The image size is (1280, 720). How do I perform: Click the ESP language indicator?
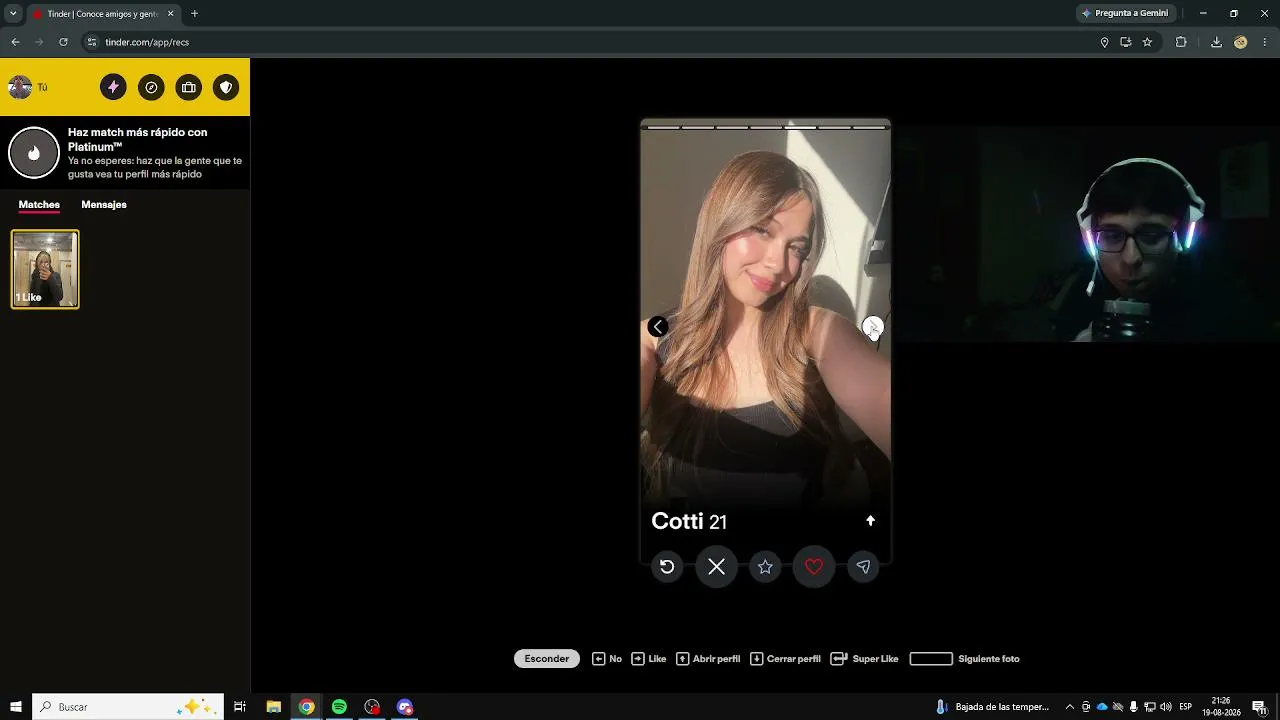(1185, 707)
